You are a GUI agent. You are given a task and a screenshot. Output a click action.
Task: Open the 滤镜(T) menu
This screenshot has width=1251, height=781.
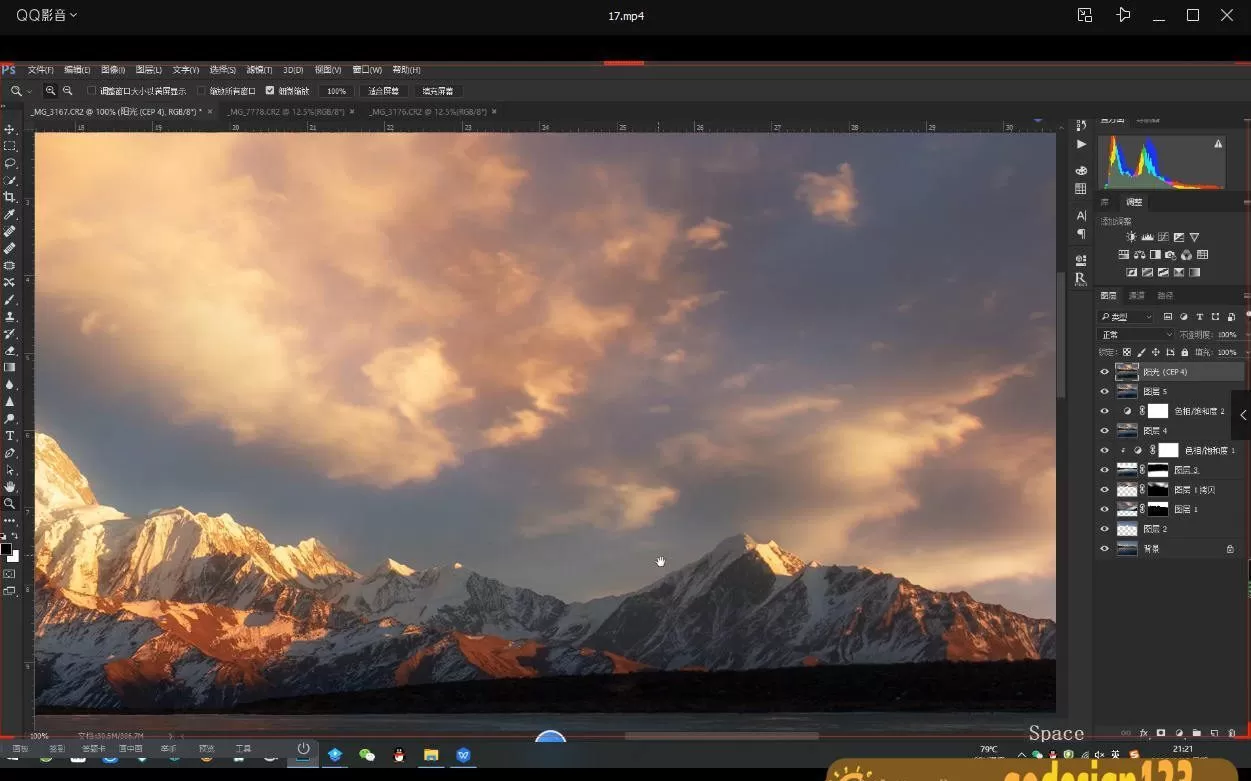(259, 70)
